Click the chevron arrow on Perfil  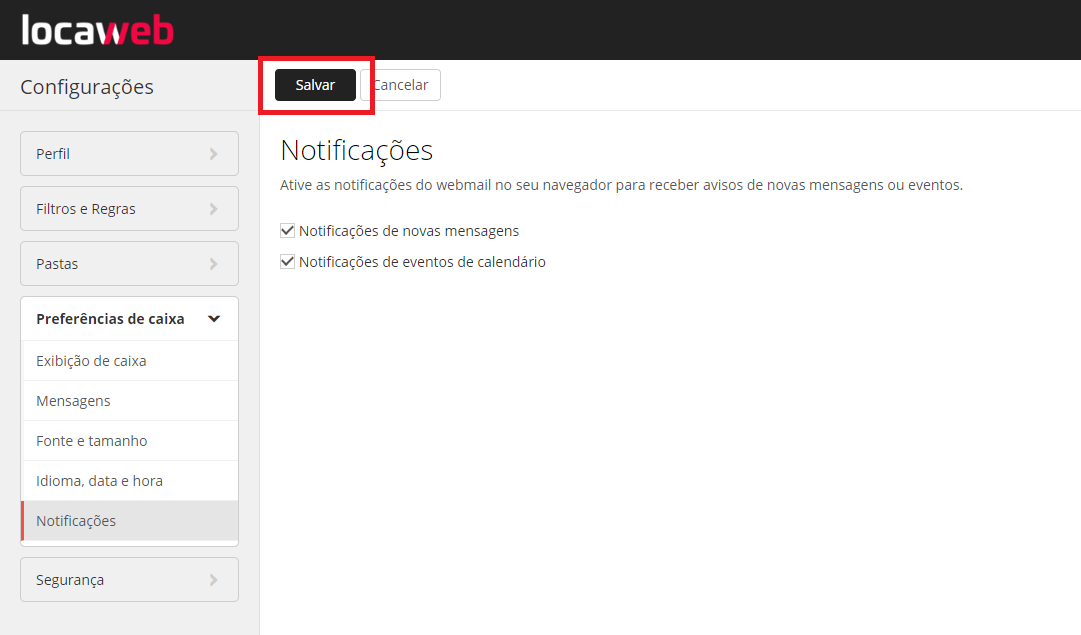coord(212,153)
